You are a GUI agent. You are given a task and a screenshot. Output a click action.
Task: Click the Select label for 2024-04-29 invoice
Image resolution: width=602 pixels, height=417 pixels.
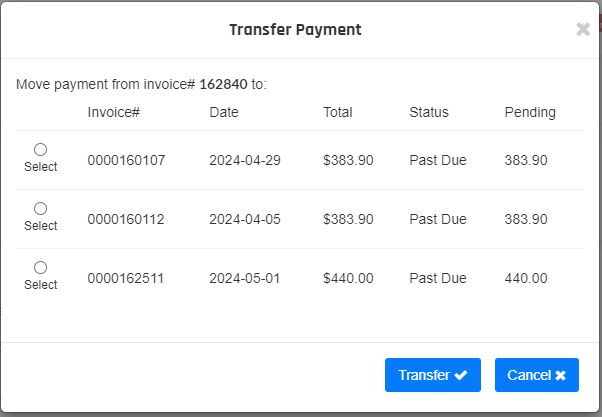click(41, 167)
